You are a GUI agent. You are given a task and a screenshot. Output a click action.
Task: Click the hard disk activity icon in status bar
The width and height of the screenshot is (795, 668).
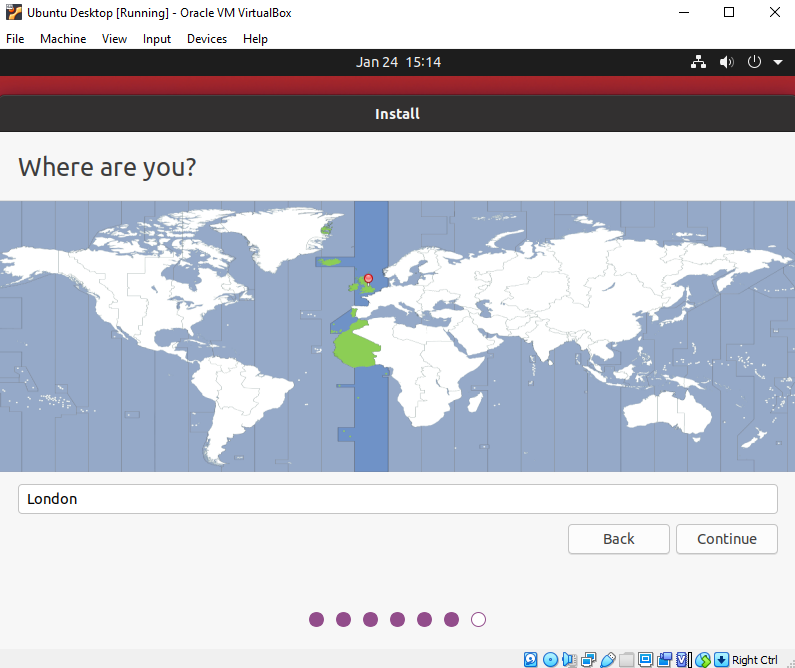(x=530, y=659)
